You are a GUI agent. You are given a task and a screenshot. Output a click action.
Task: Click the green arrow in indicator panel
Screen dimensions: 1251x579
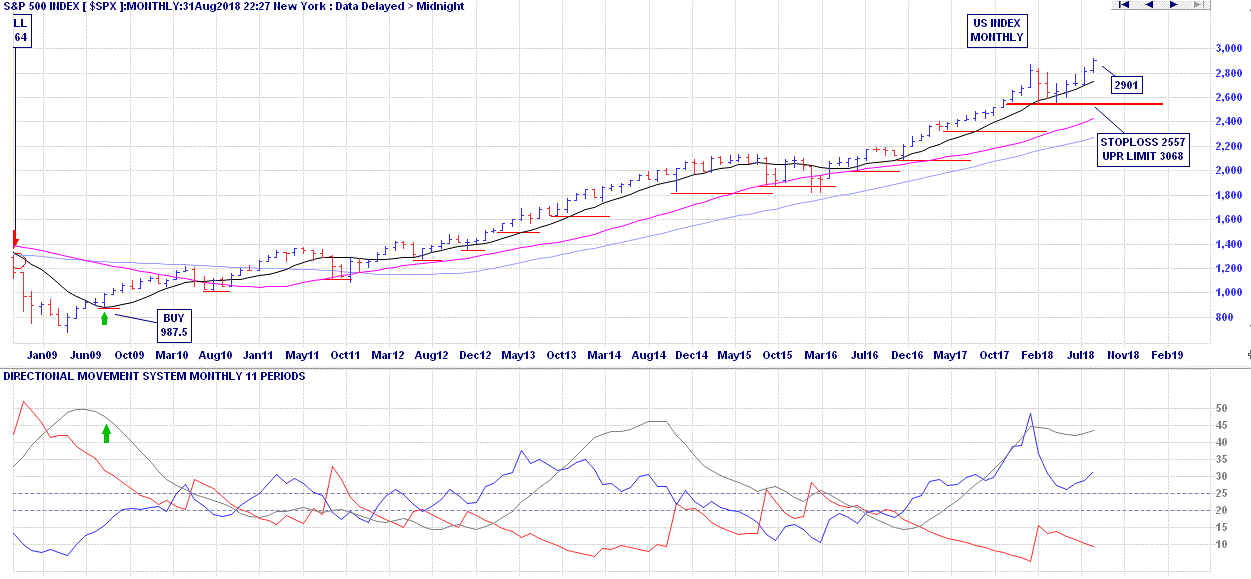coord(106,433)
